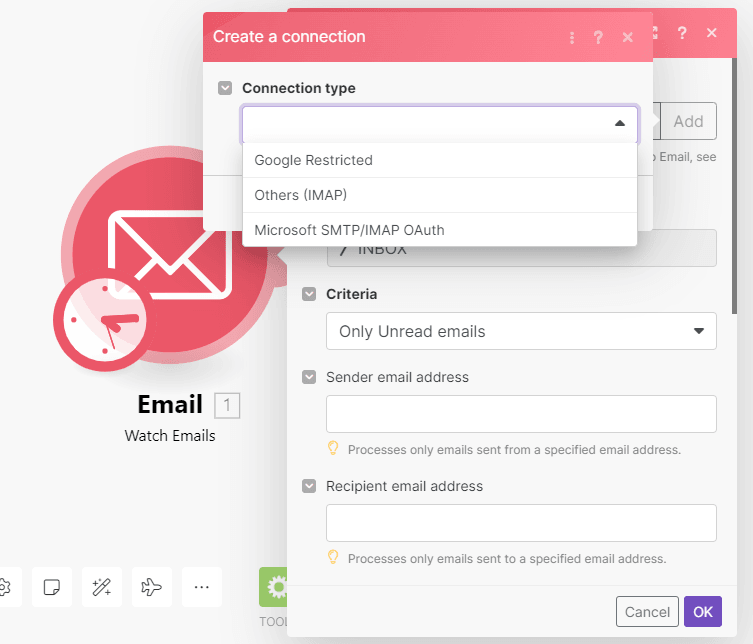The image size is (753, 644).
Task: Click the airplane Explain flow icon
Action: coord(152,587)
